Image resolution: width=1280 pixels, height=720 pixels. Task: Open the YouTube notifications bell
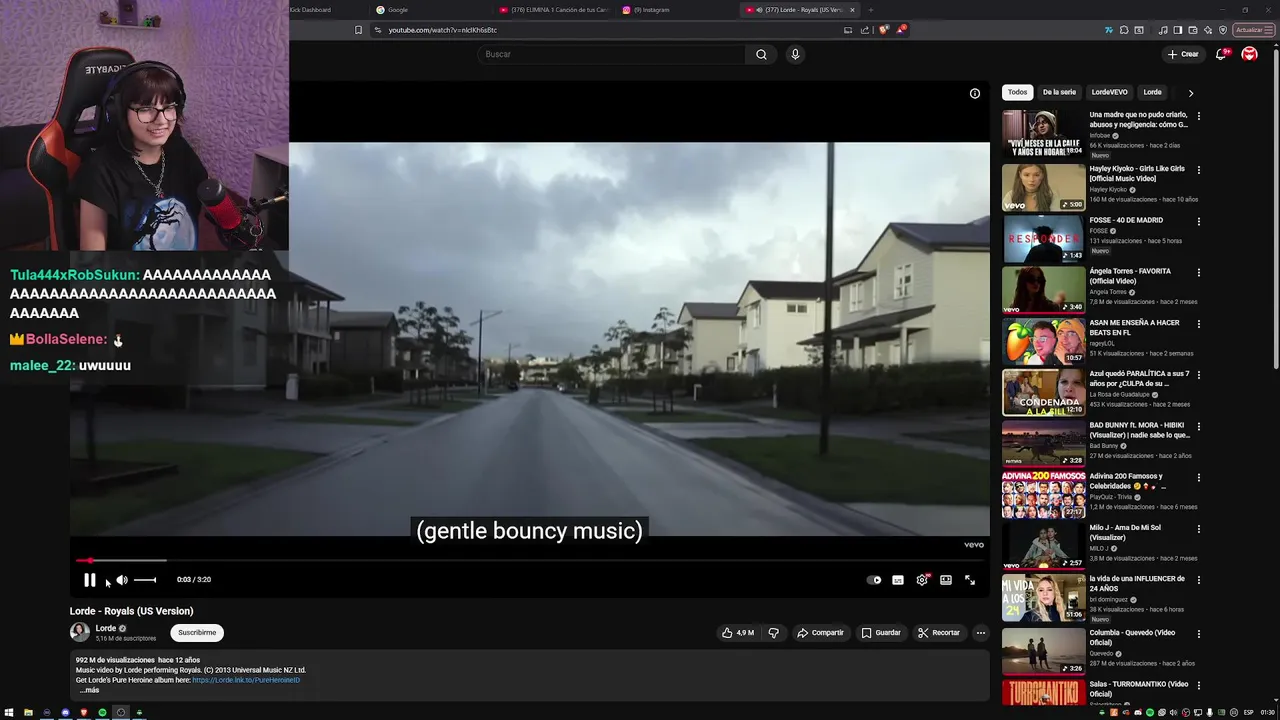tap(1221, 54)
